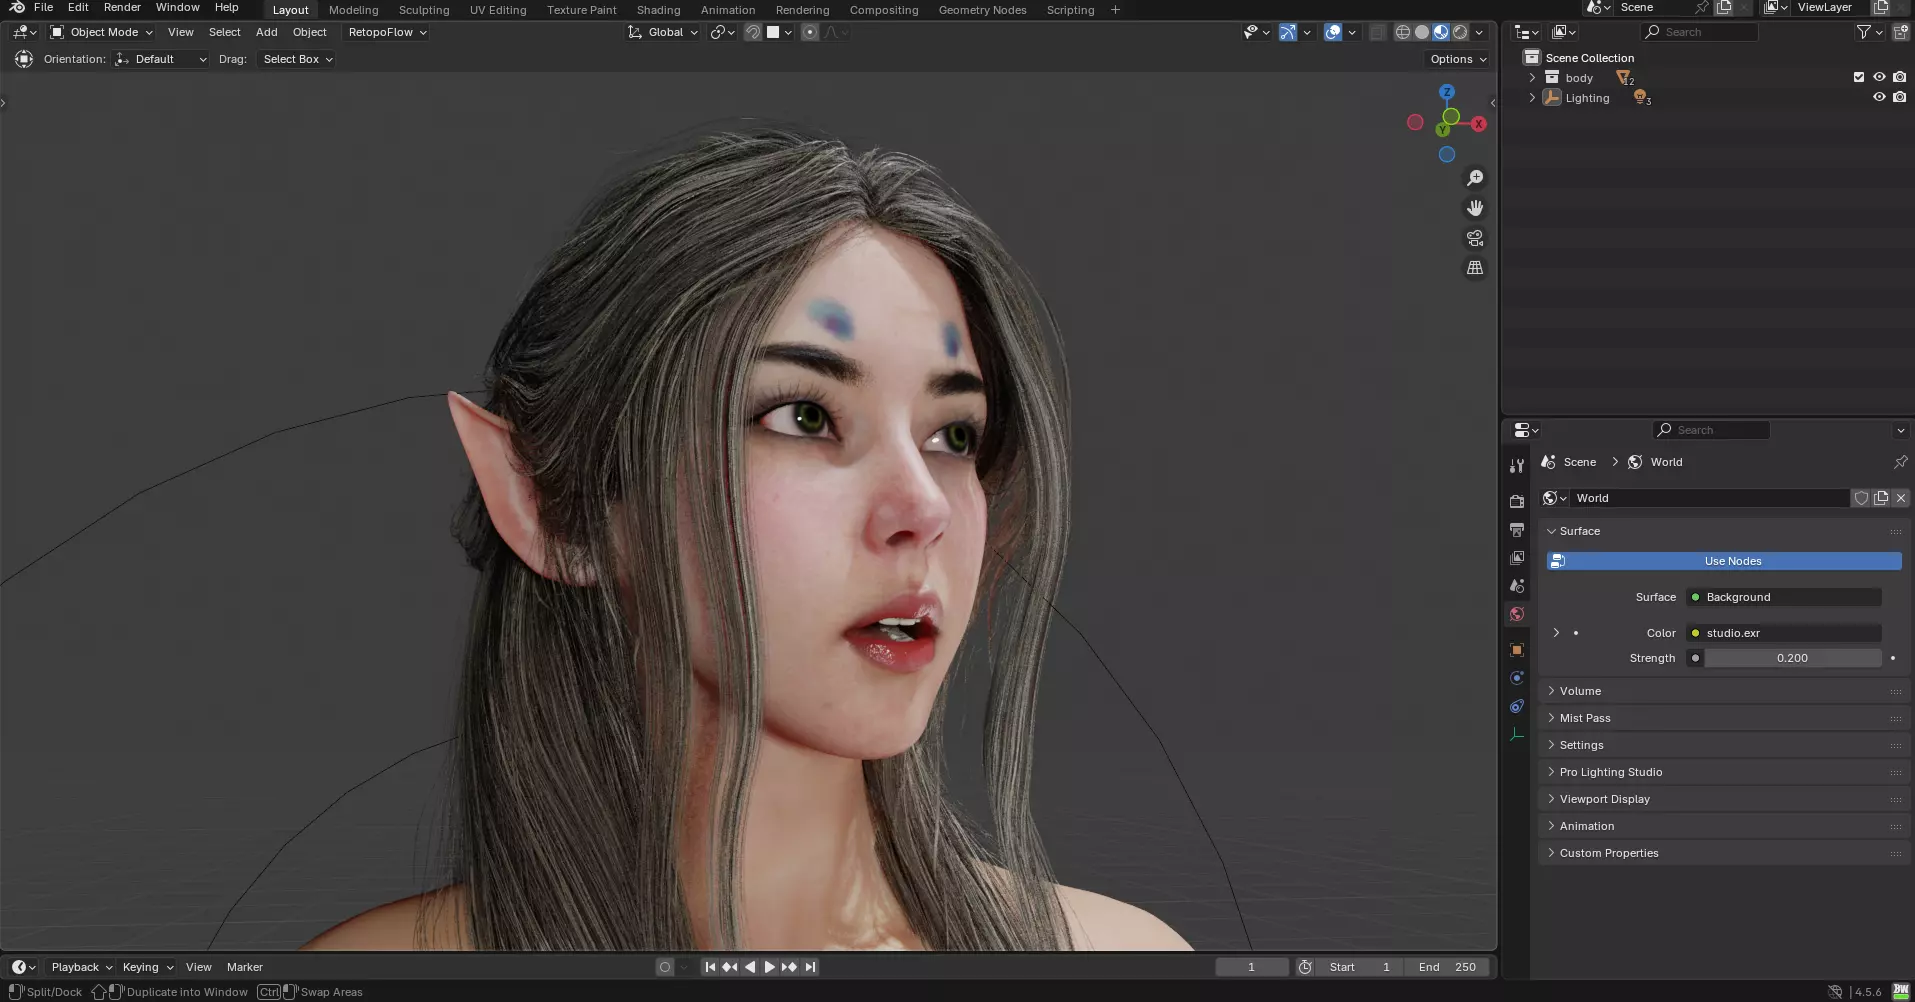This screenshot has width=1915, height=1002.
Task: Select solid viewport shading
Action: pos(1422,32)
